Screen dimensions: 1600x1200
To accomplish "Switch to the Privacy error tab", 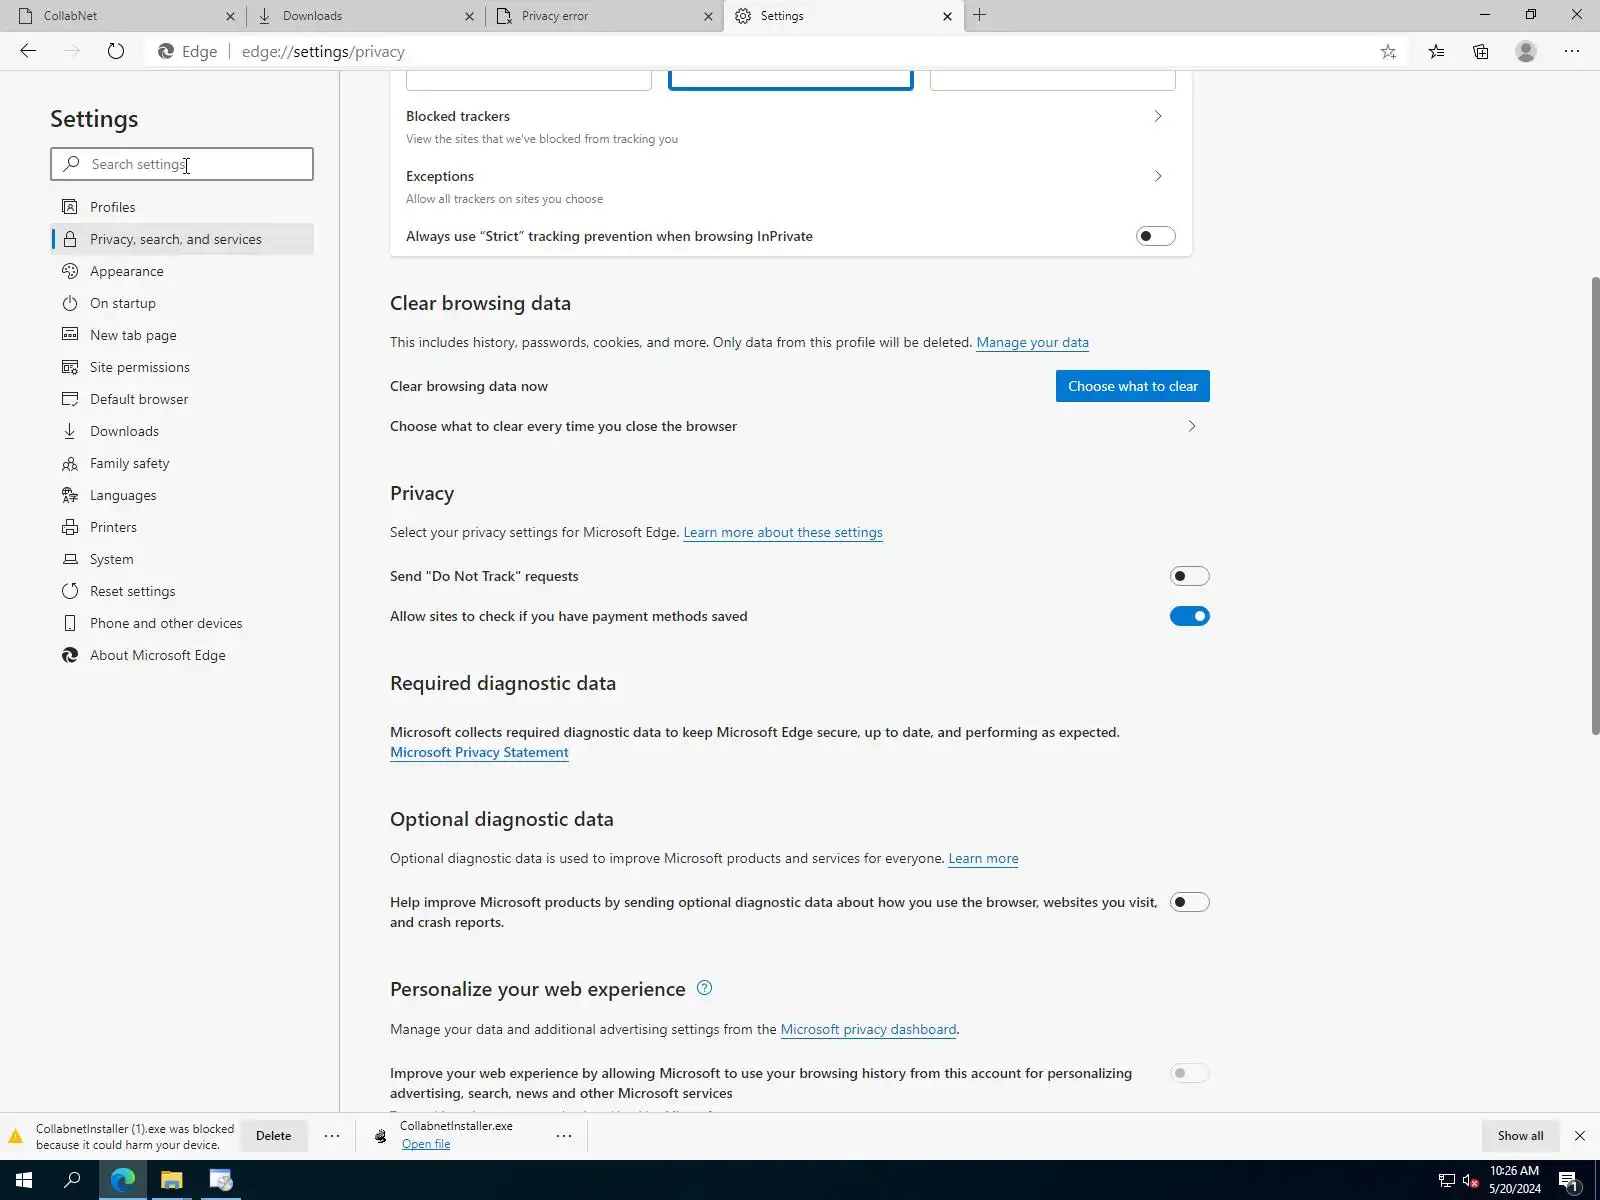I will coord(604,16).
